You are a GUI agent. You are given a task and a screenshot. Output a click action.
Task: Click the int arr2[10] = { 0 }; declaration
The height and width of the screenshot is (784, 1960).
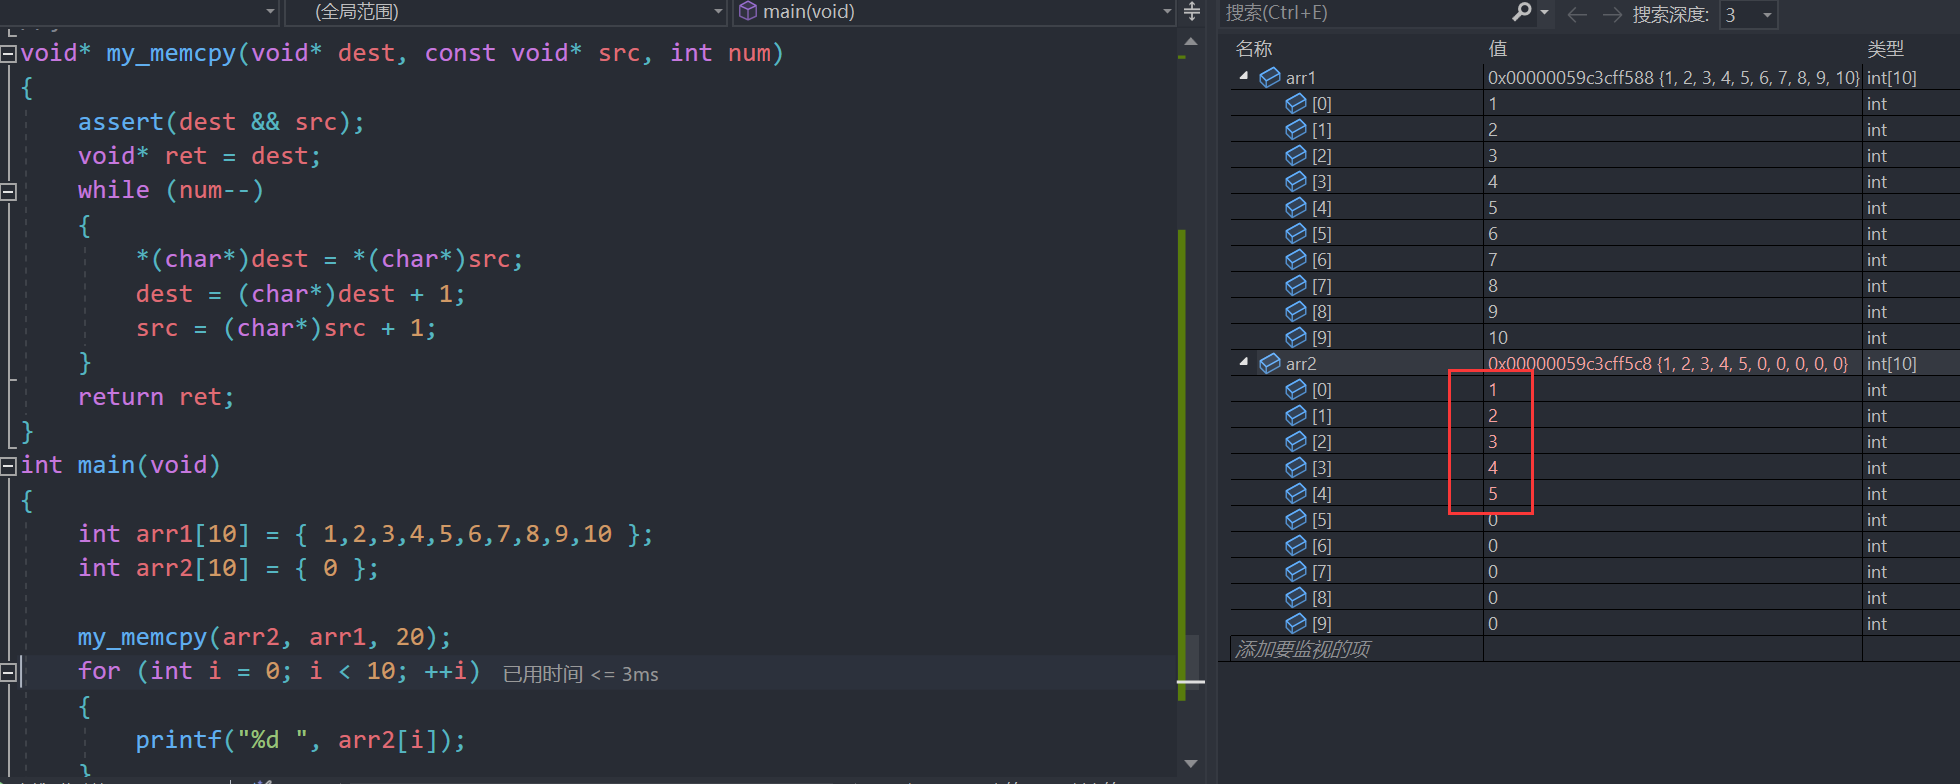228,568
